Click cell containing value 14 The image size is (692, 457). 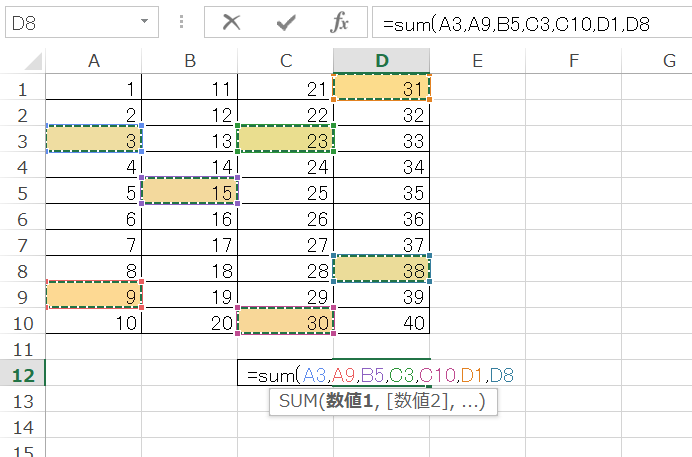pos(190,165)
